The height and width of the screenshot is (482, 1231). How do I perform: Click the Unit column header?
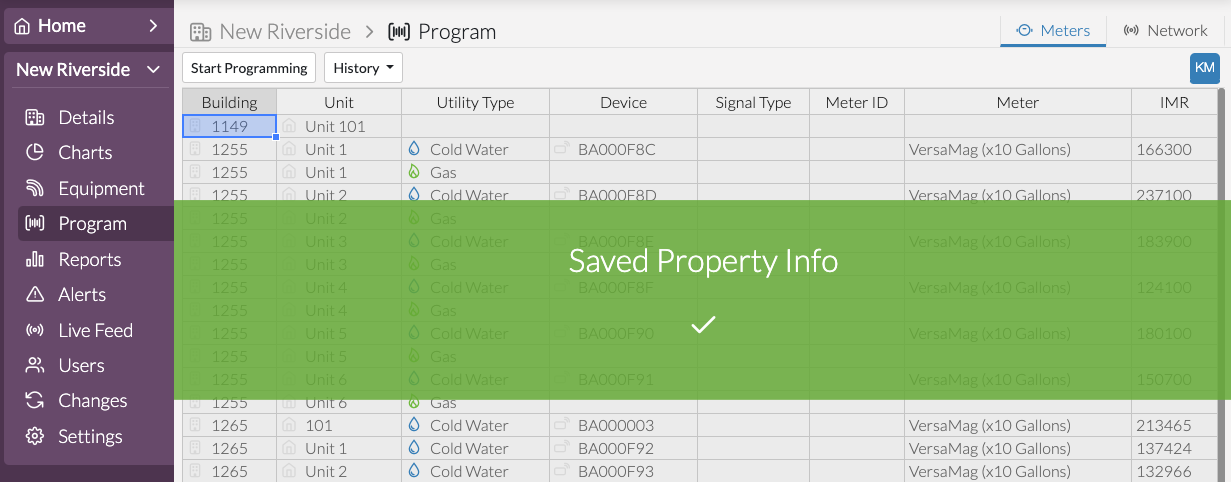tap(339, 102)
